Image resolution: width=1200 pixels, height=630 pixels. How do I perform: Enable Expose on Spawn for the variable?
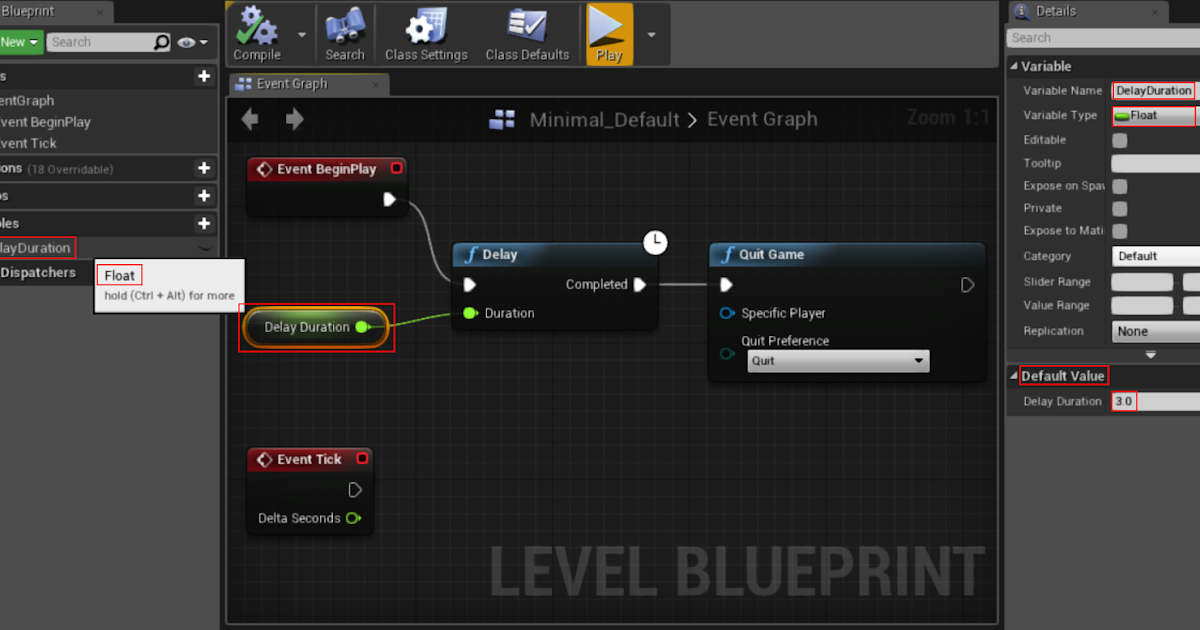(x=1117, y=185)
